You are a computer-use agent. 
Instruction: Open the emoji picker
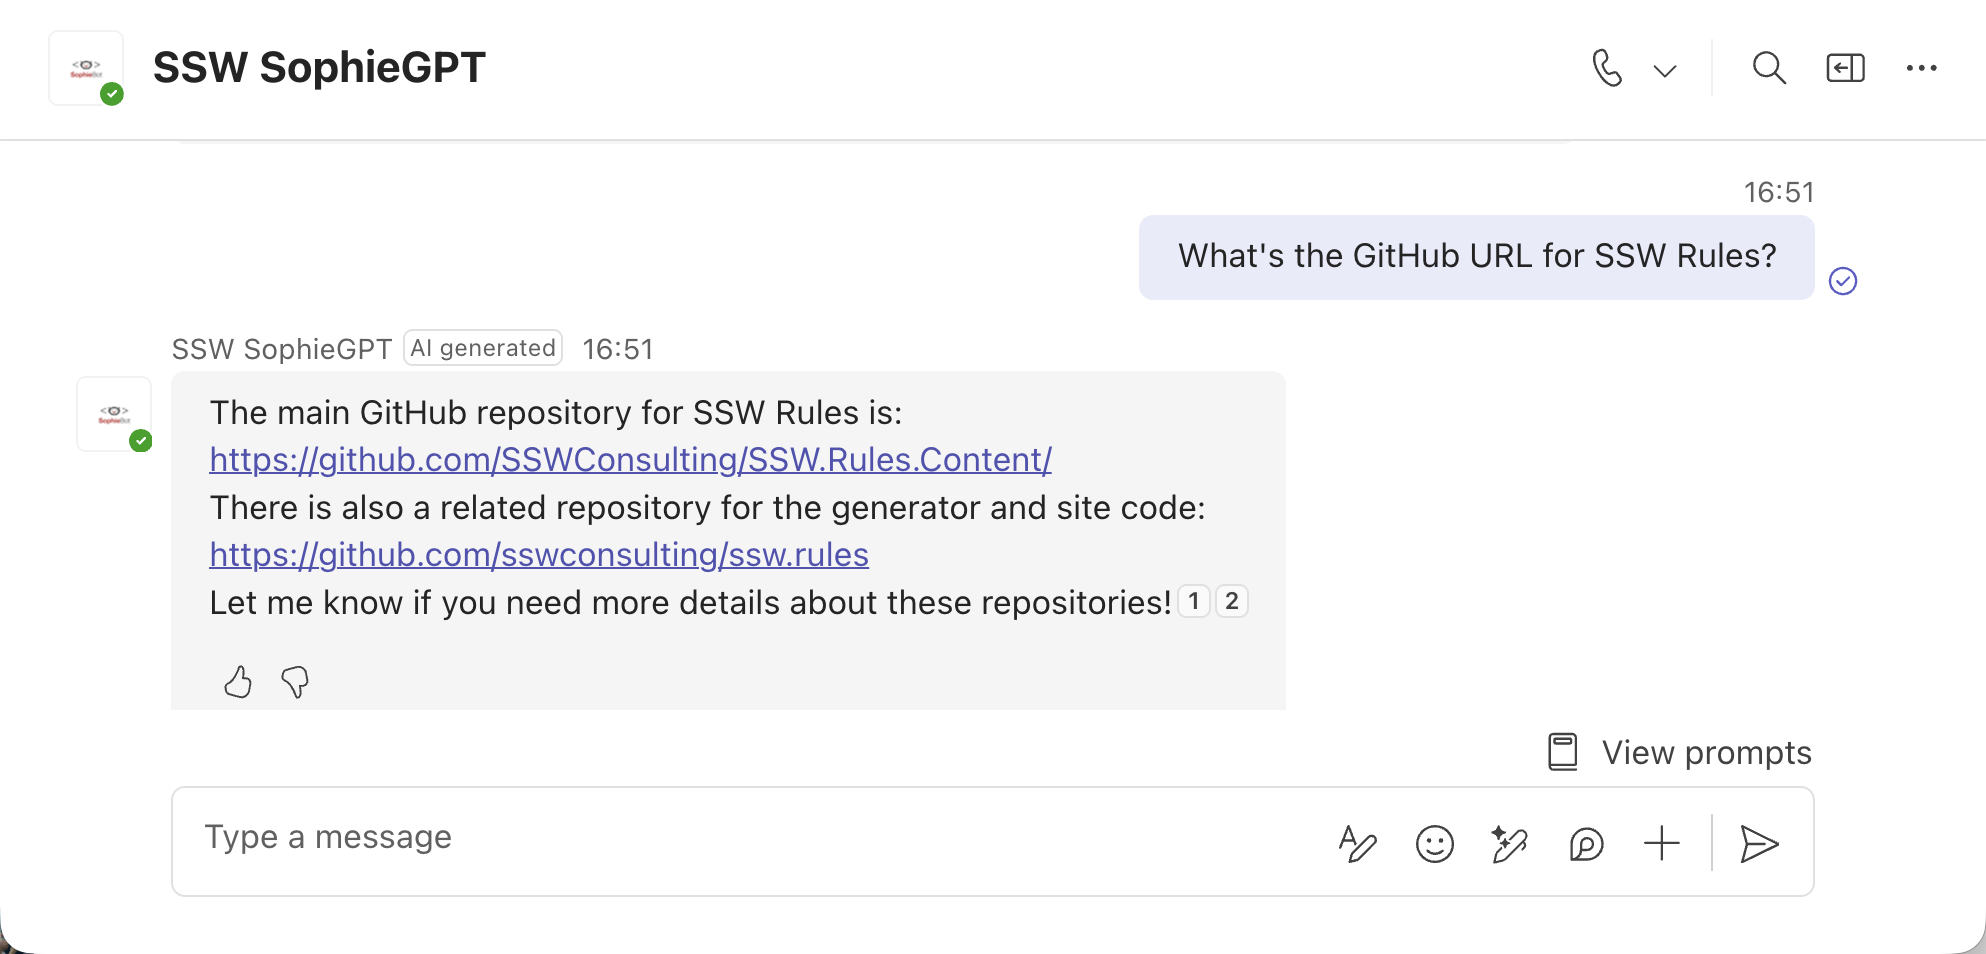pos(1434,844)
